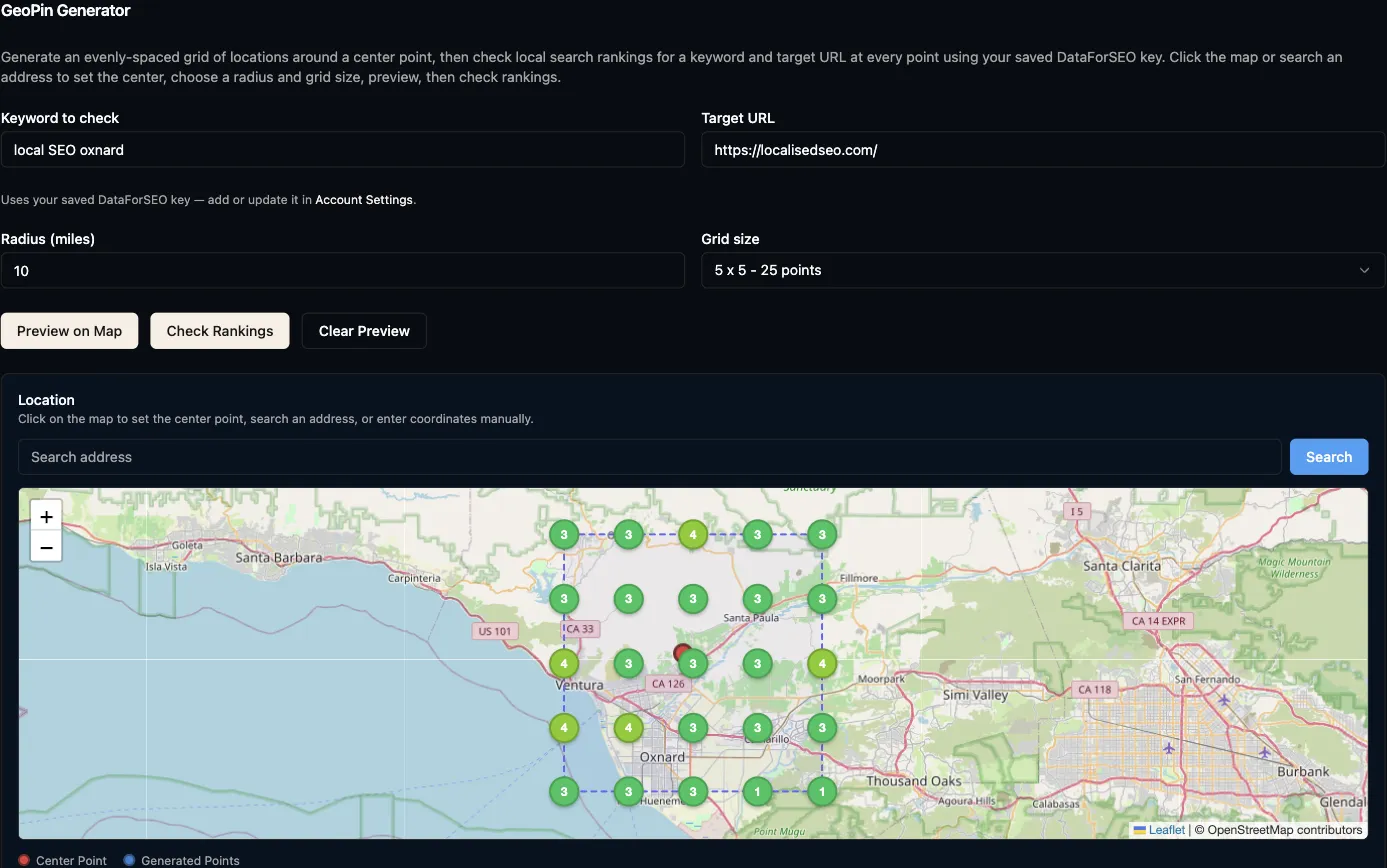Viewport: 1387px width, 868px height.
Task: Click the 3 marker overlapping the red center pin
Action: 694,664
